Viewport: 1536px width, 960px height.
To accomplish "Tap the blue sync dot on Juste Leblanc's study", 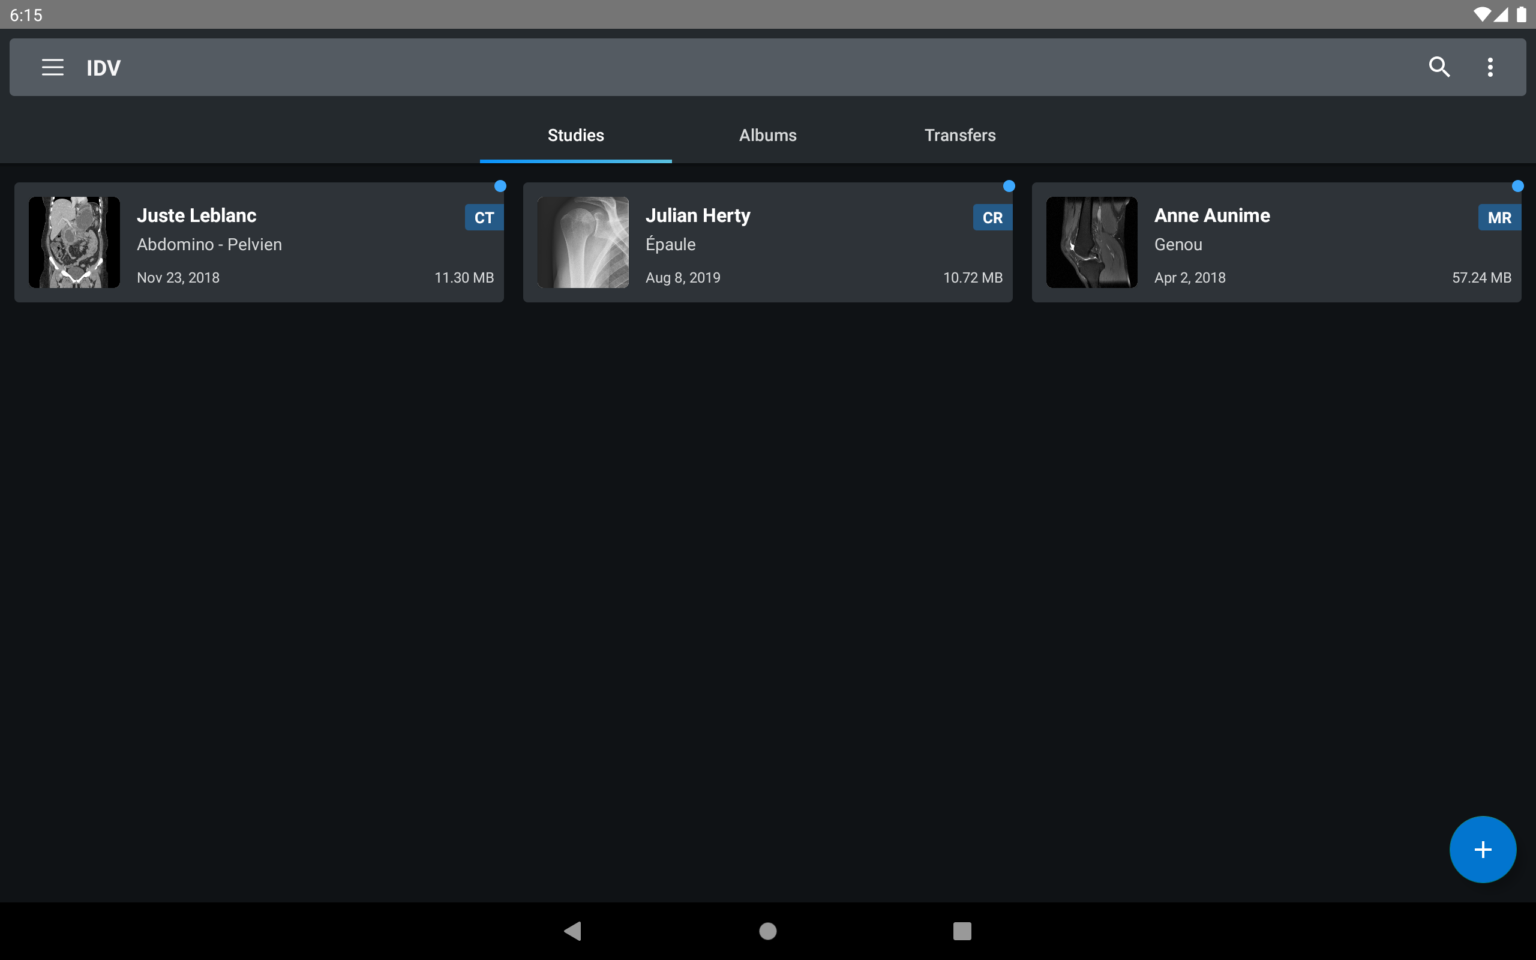I will click(500, 186).
